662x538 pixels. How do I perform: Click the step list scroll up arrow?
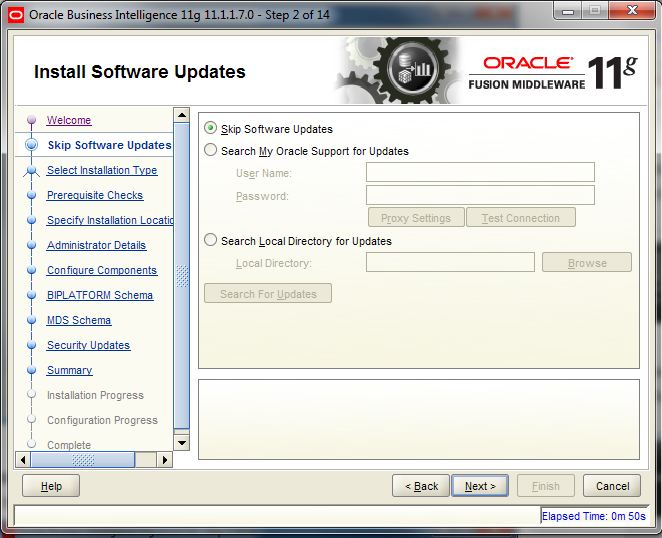pos(182,115)
